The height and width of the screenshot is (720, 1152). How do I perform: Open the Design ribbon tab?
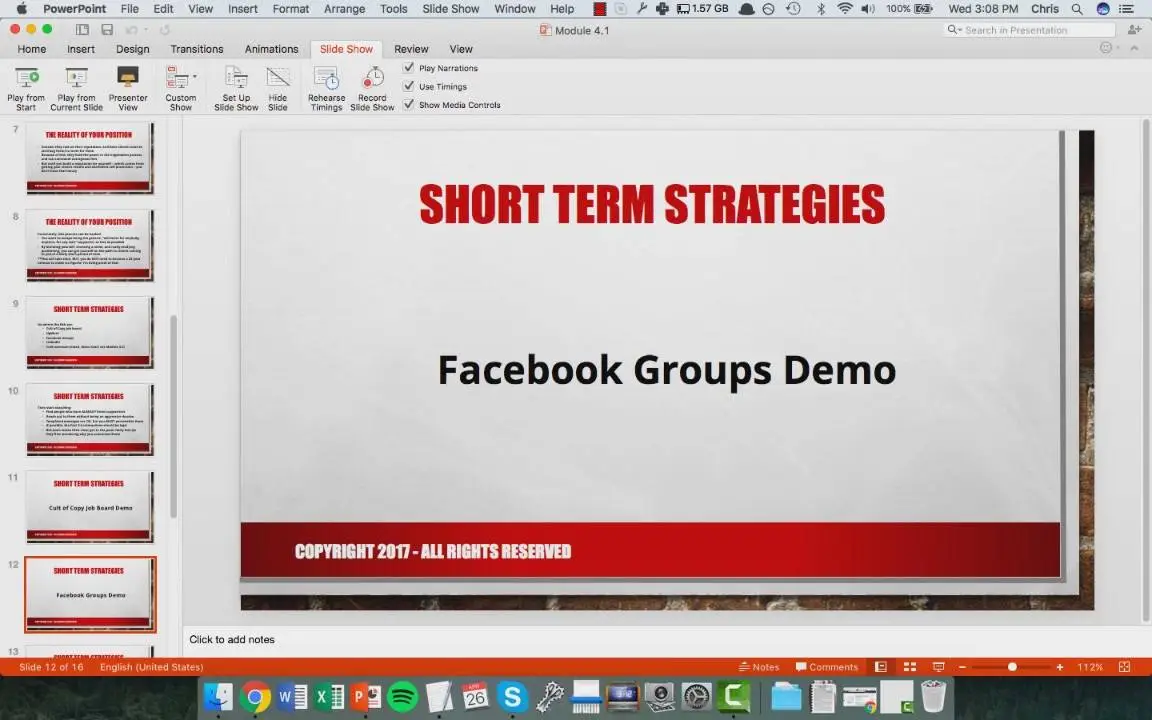coord(132,49)
